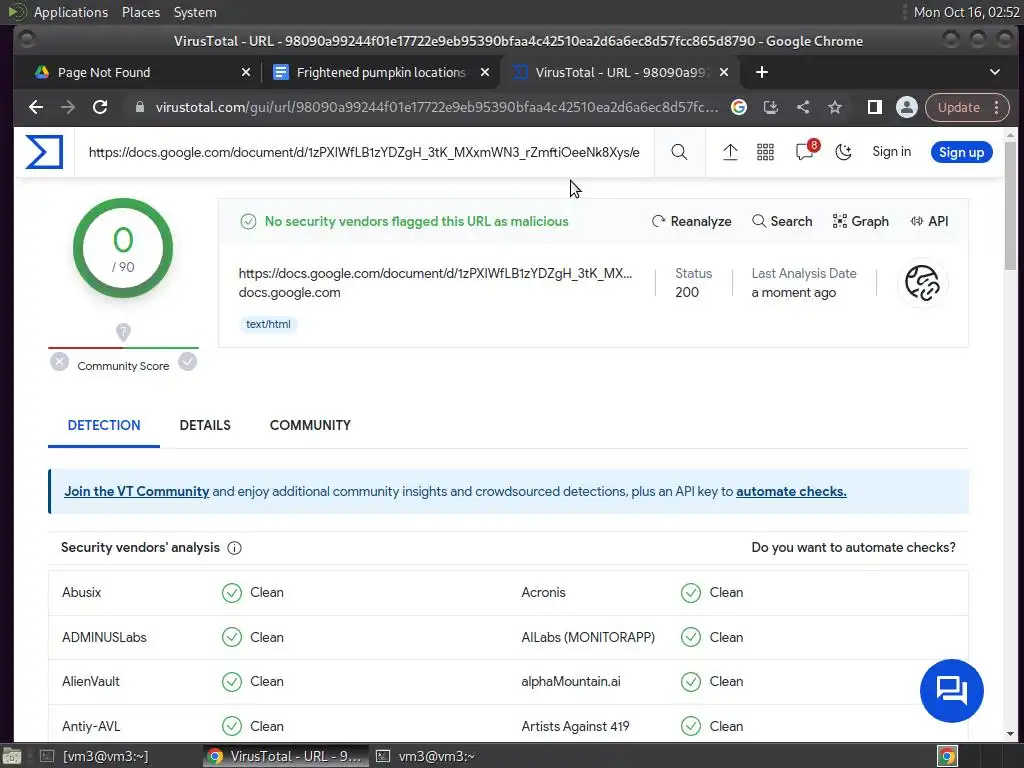Open the Graph view
The height and width of the screenshot is (768, 1024).
861,221
